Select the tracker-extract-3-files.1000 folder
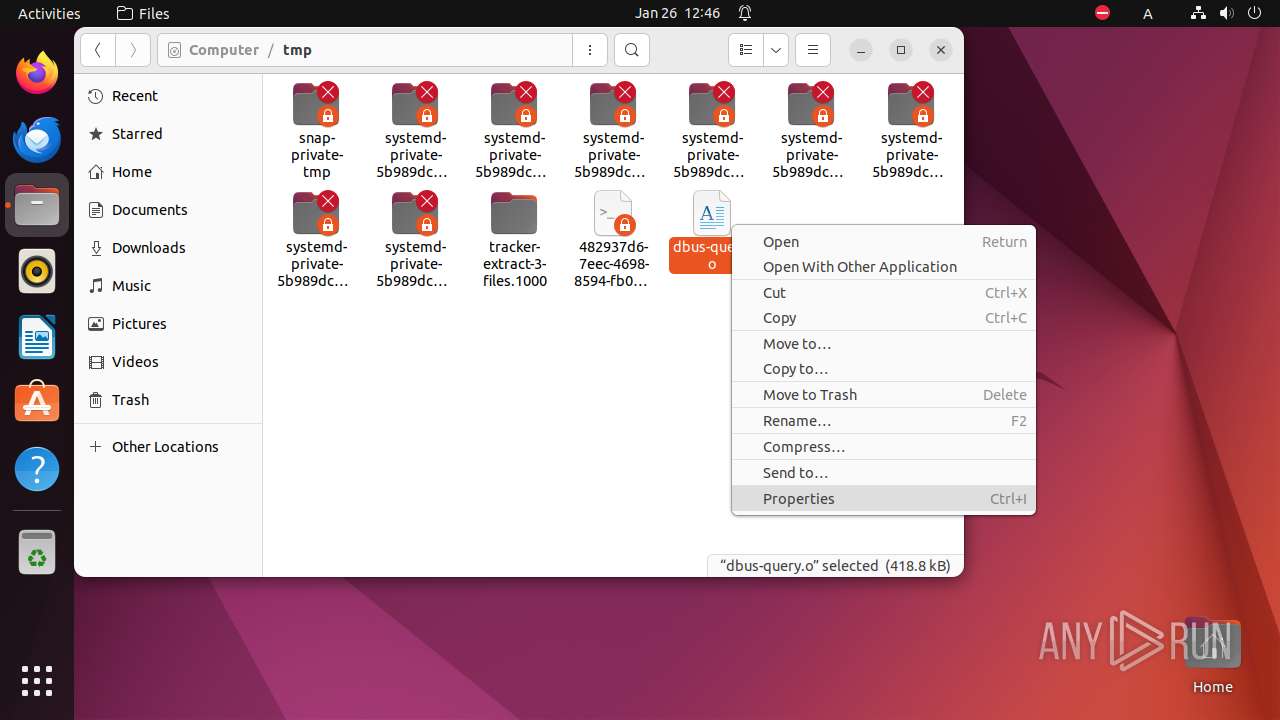The image size is (1280, 720). pyautogui.click(x=514, y=238)
